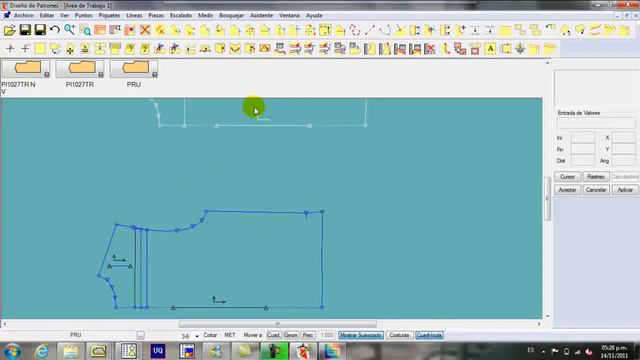Click the Cancelar button
640x360 pixels.
(x=596, y=190)
